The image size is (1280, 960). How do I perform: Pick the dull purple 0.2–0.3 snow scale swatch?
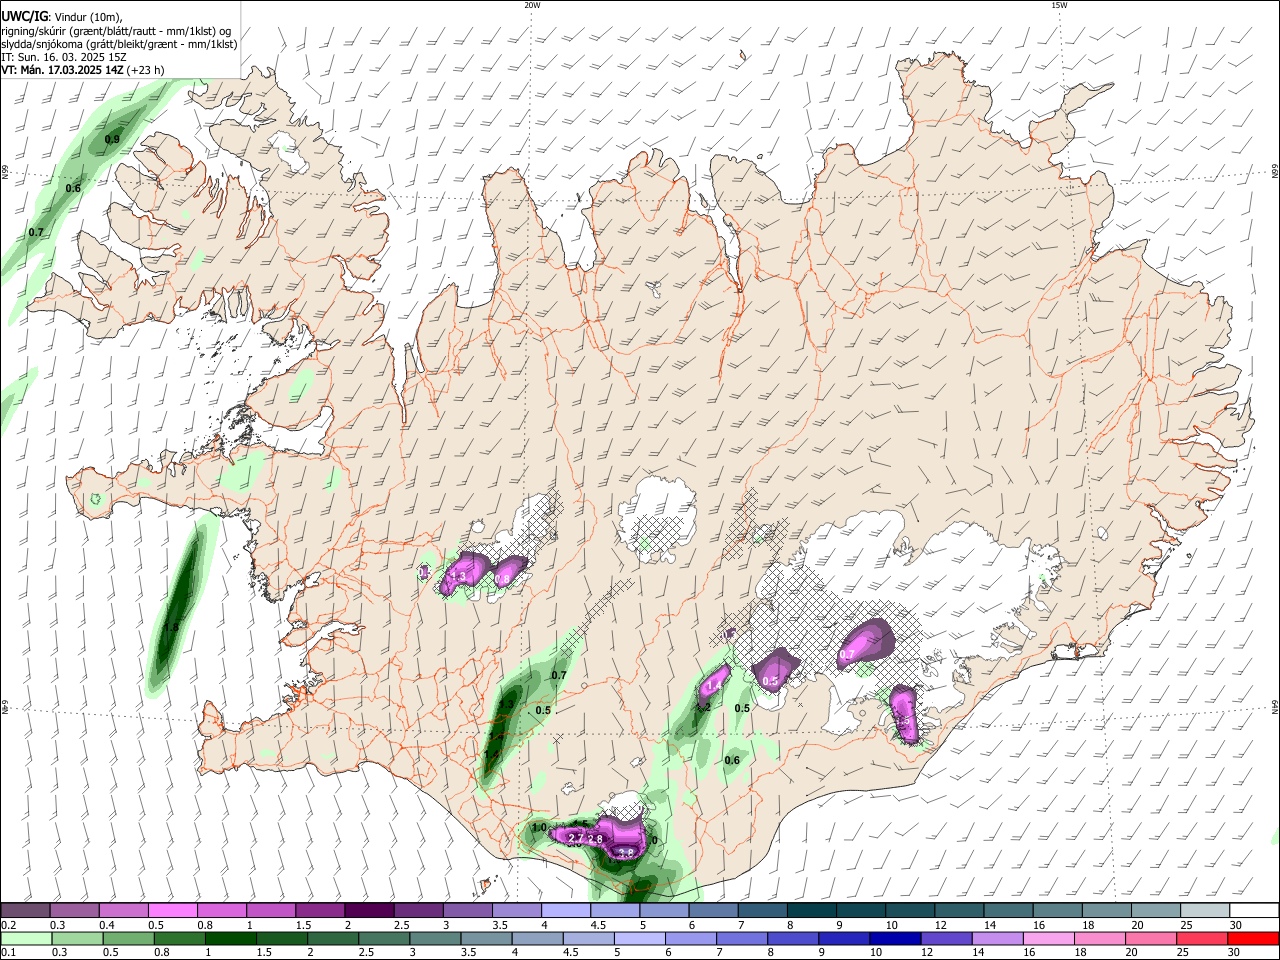(26, 911)
